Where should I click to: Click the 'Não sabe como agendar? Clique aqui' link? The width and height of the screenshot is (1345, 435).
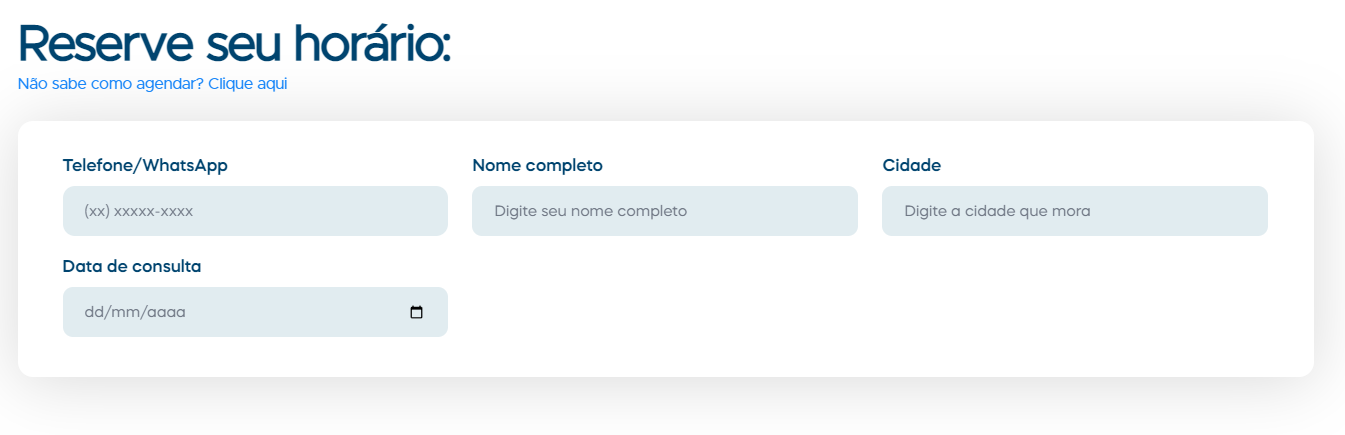152,84
